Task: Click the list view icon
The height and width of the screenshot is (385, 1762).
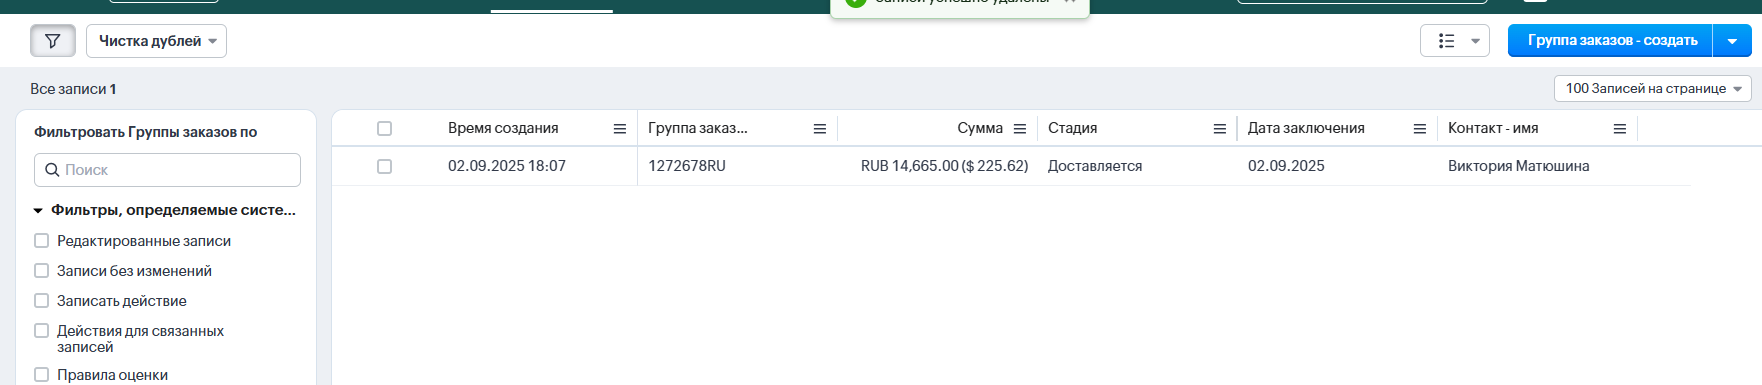Action: coord(1446,41)
